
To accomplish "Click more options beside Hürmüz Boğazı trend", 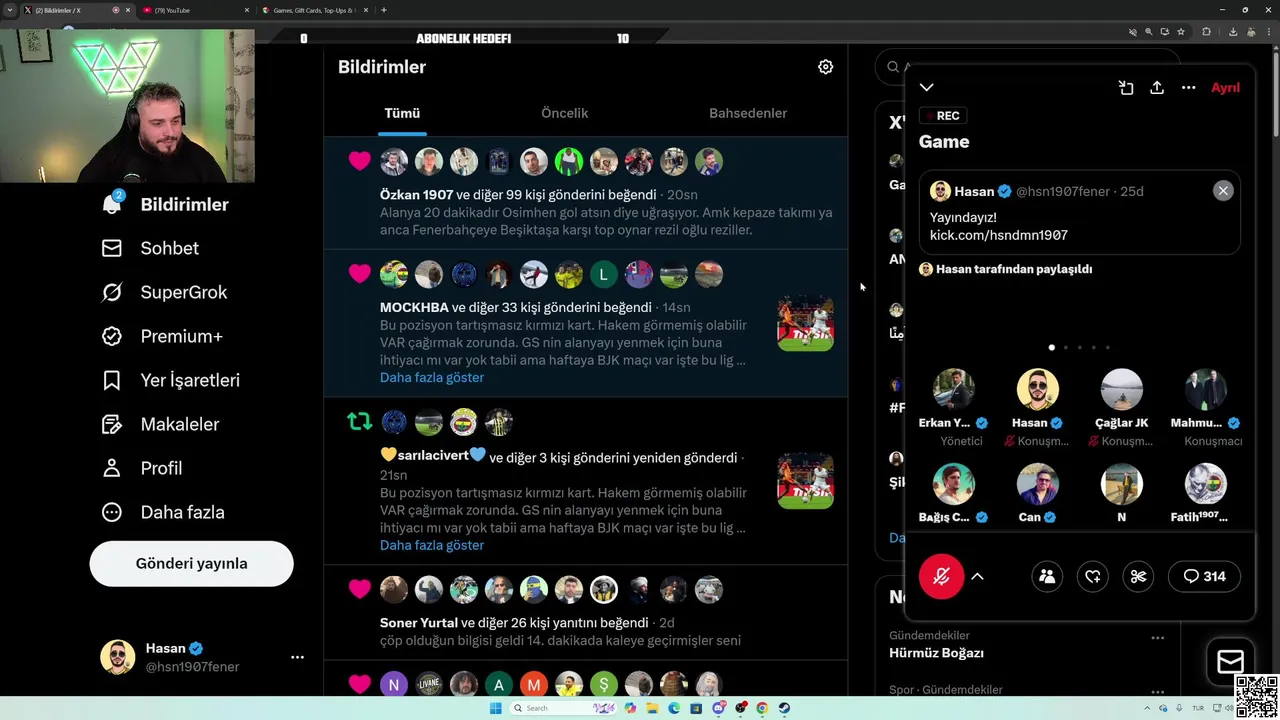I will tap(1157, 637).
